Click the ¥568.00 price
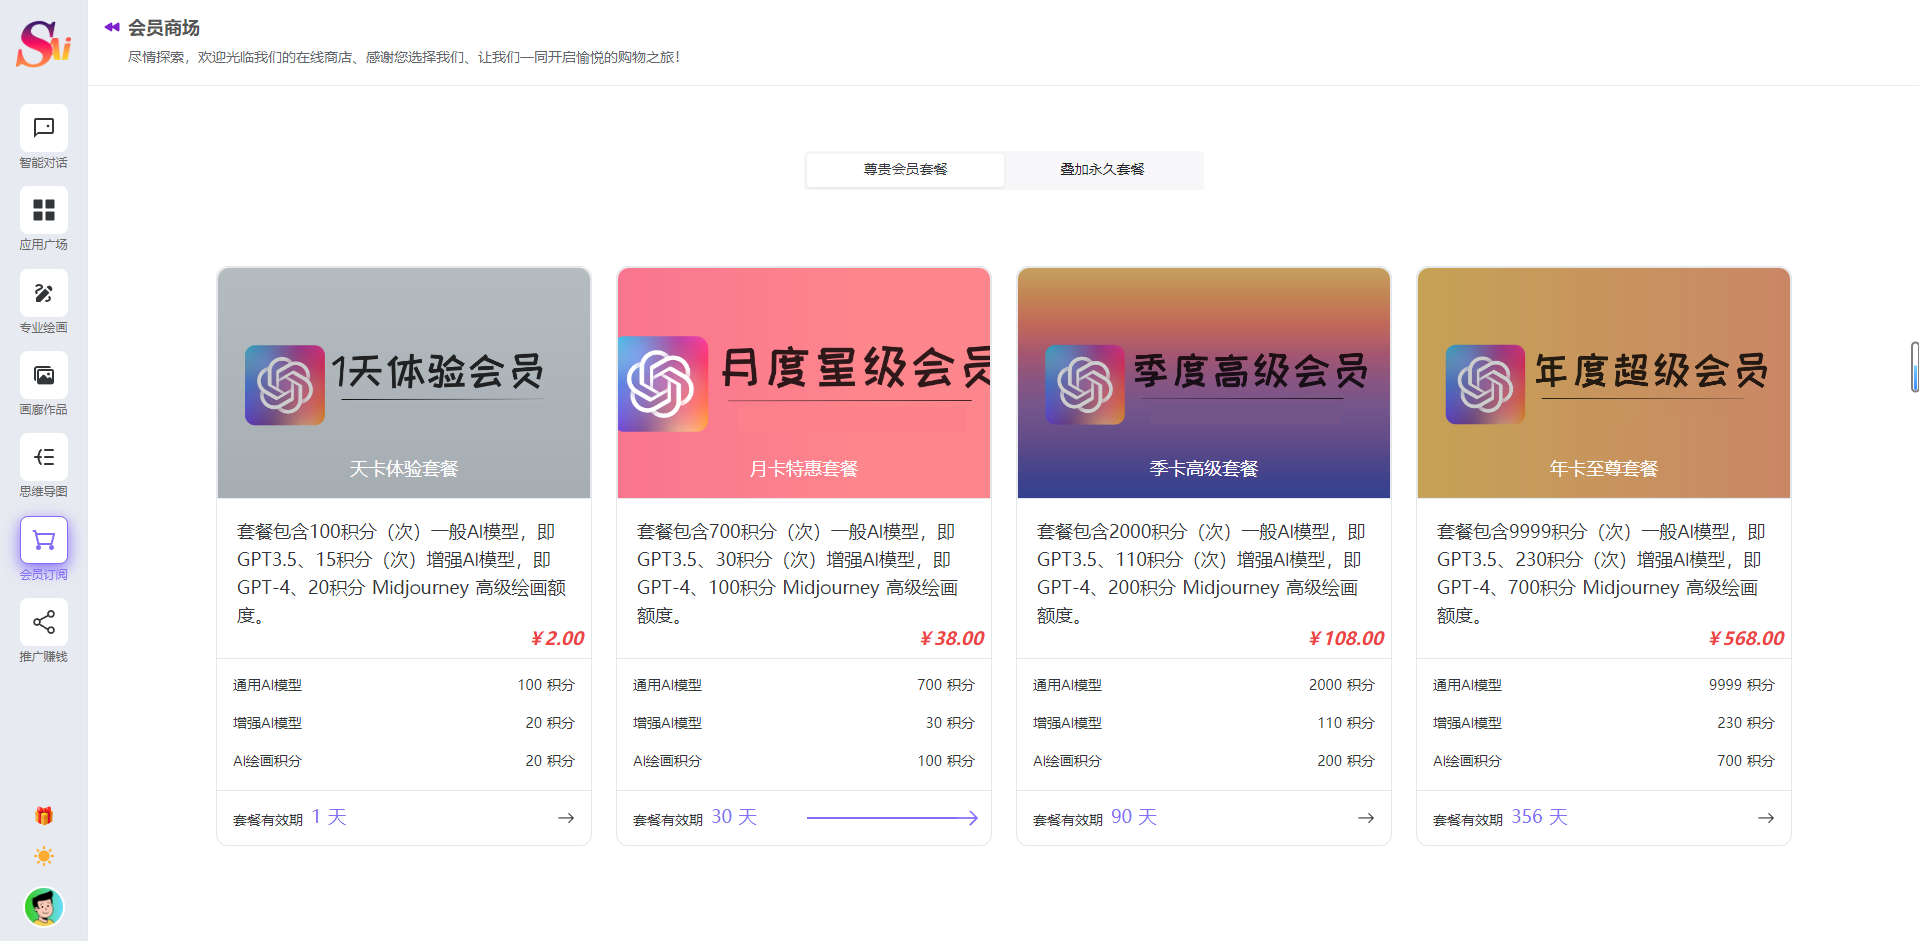 (x=1746, y=638)
